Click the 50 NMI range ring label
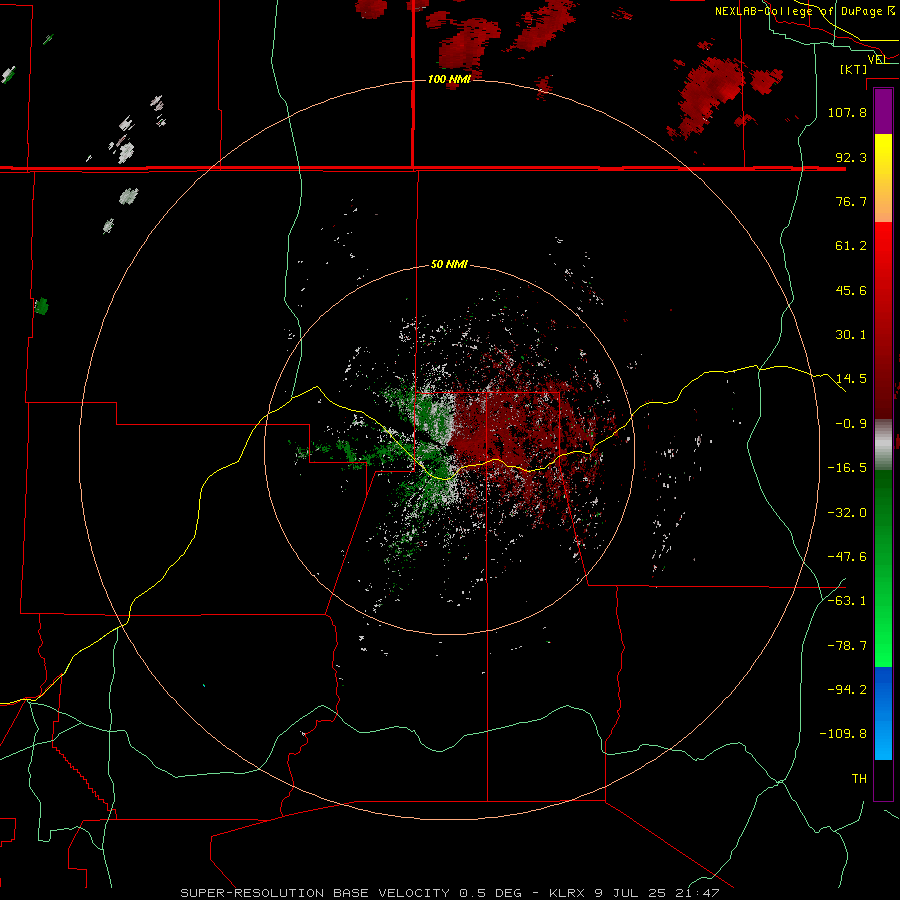Screen dimensions: 900x900 (x=449, y=264)
